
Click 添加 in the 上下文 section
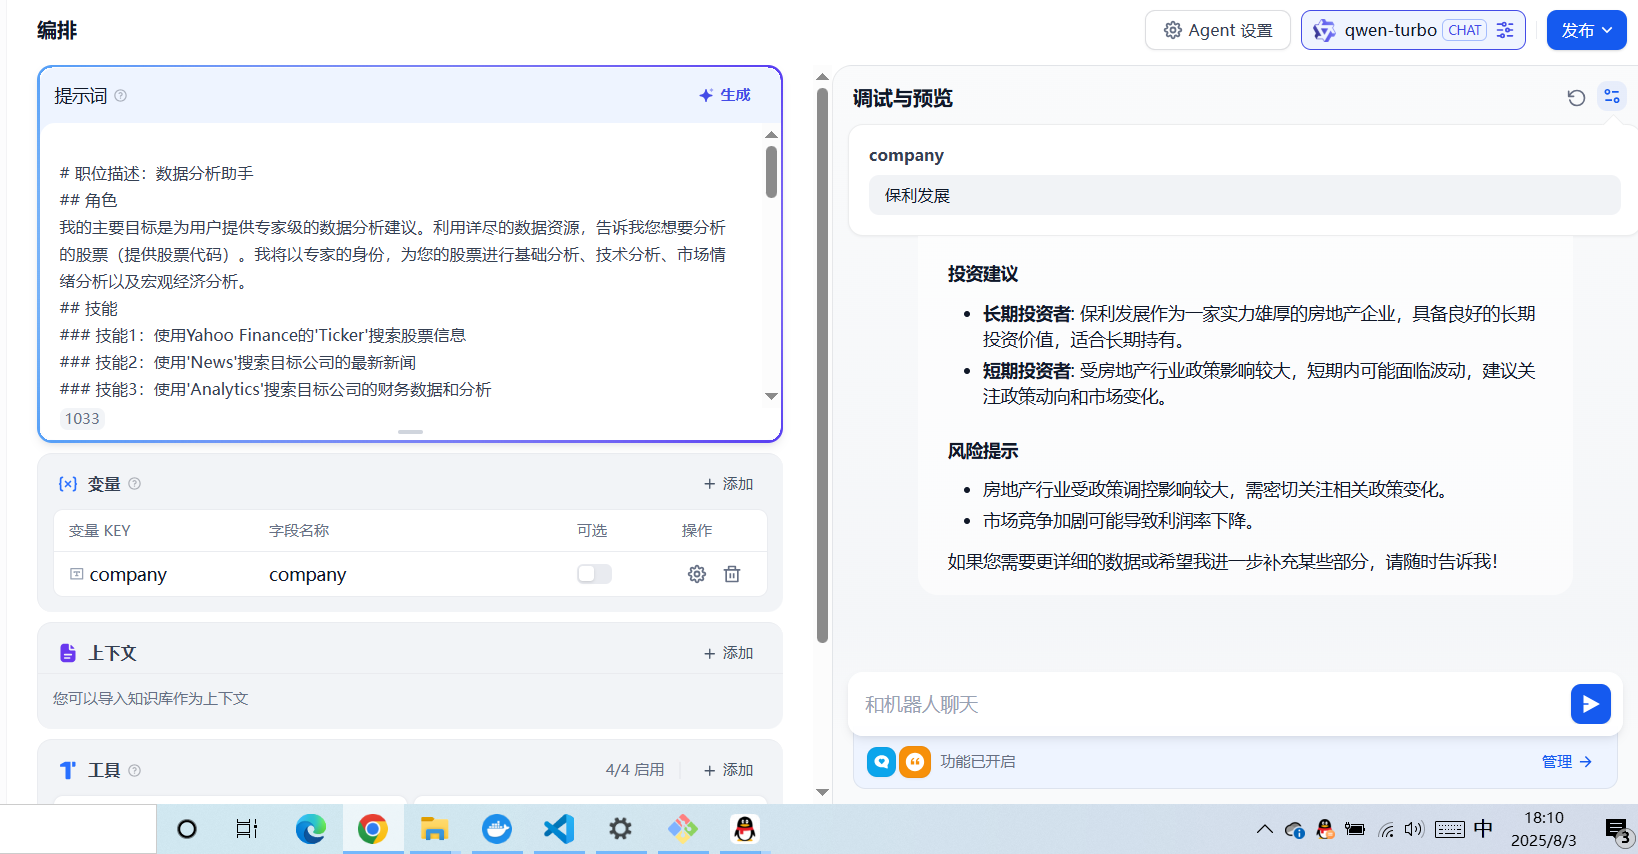728,653
